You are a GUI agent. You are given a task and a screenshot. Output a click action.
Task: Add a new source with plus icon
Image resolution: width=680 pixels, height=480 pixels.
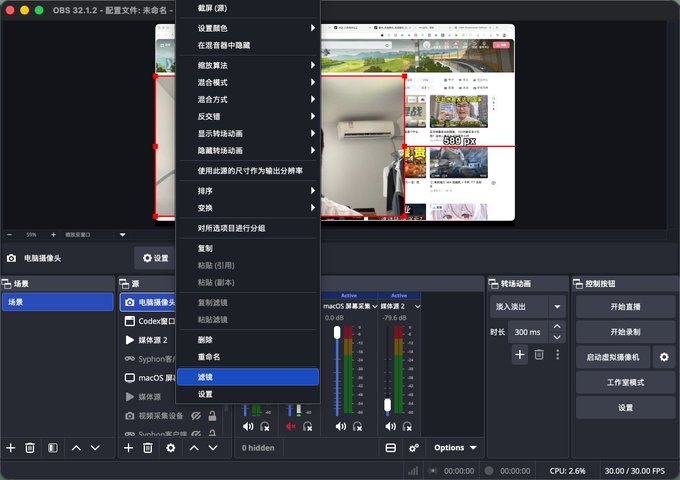pyautogui.click(x=128, y=447)
